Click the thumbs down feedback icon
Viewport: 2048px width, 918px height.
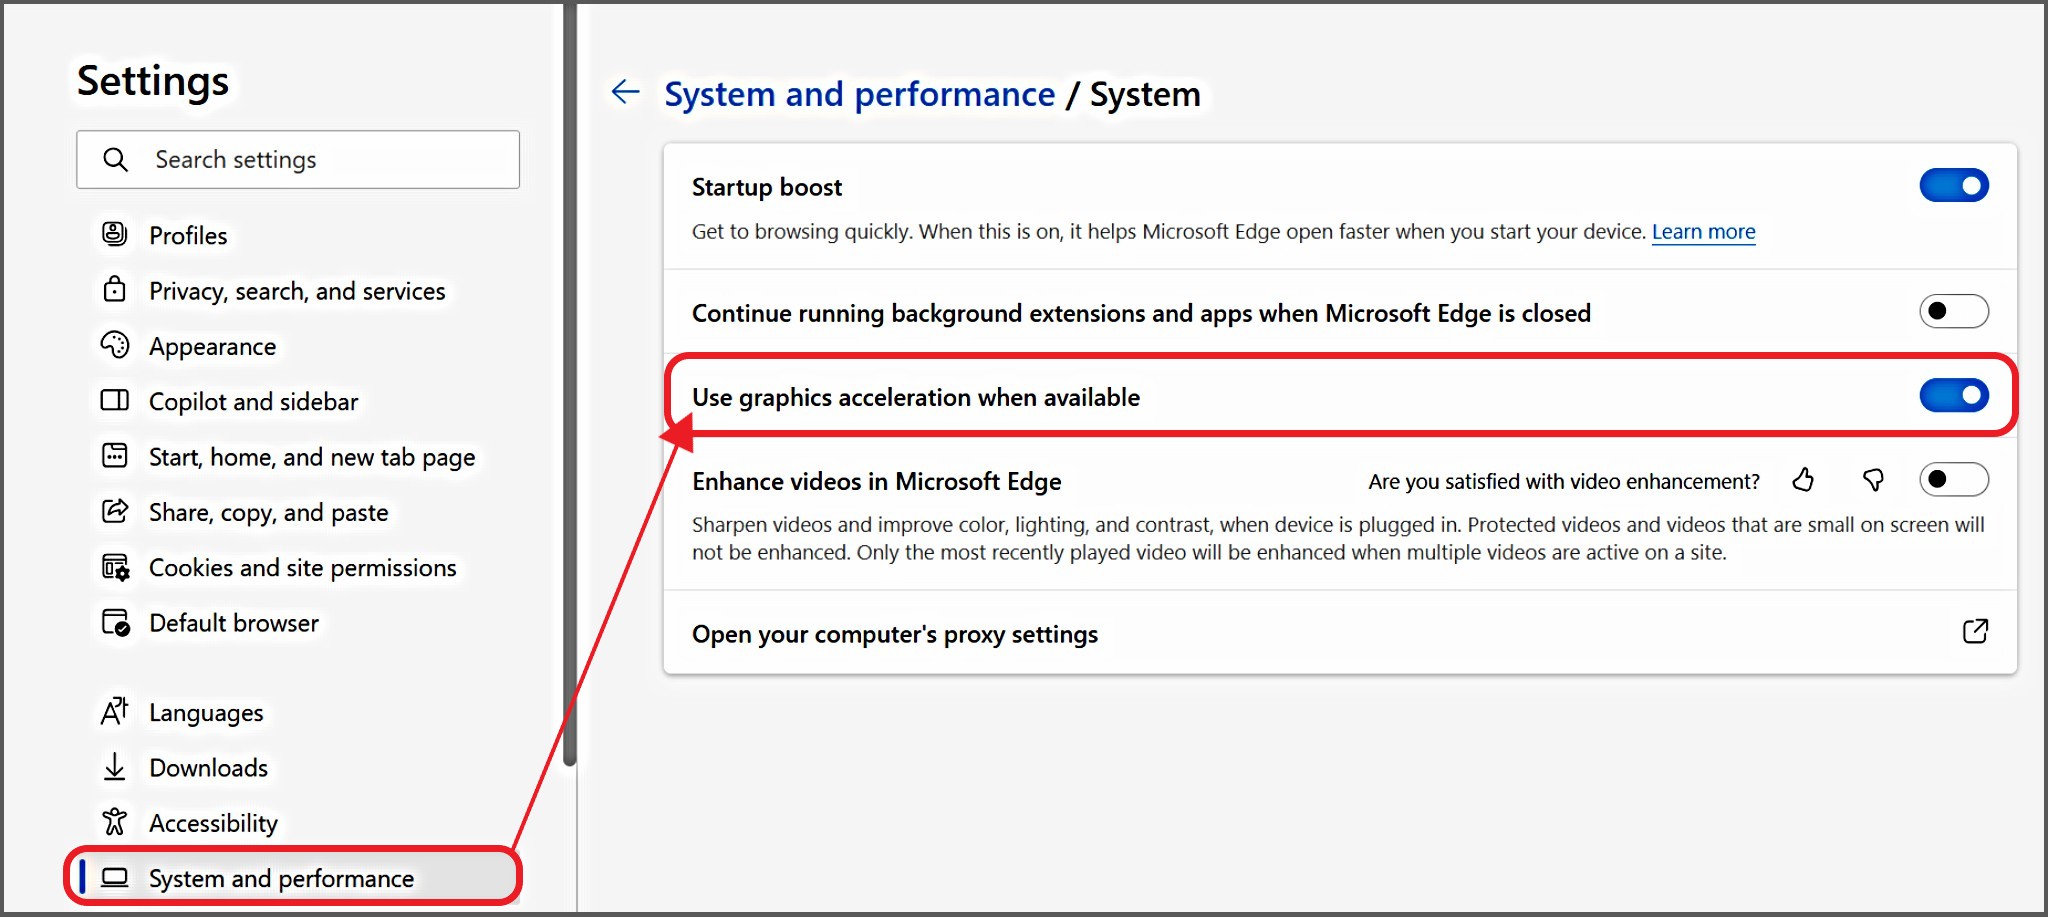pos(1873,481)
